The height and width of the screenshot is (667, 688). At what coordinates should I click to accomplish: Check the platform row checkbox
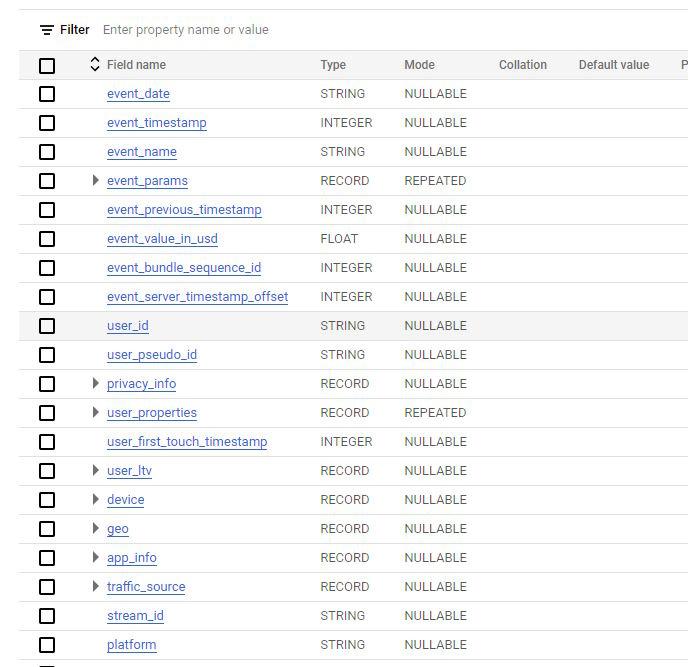[47, 645]
